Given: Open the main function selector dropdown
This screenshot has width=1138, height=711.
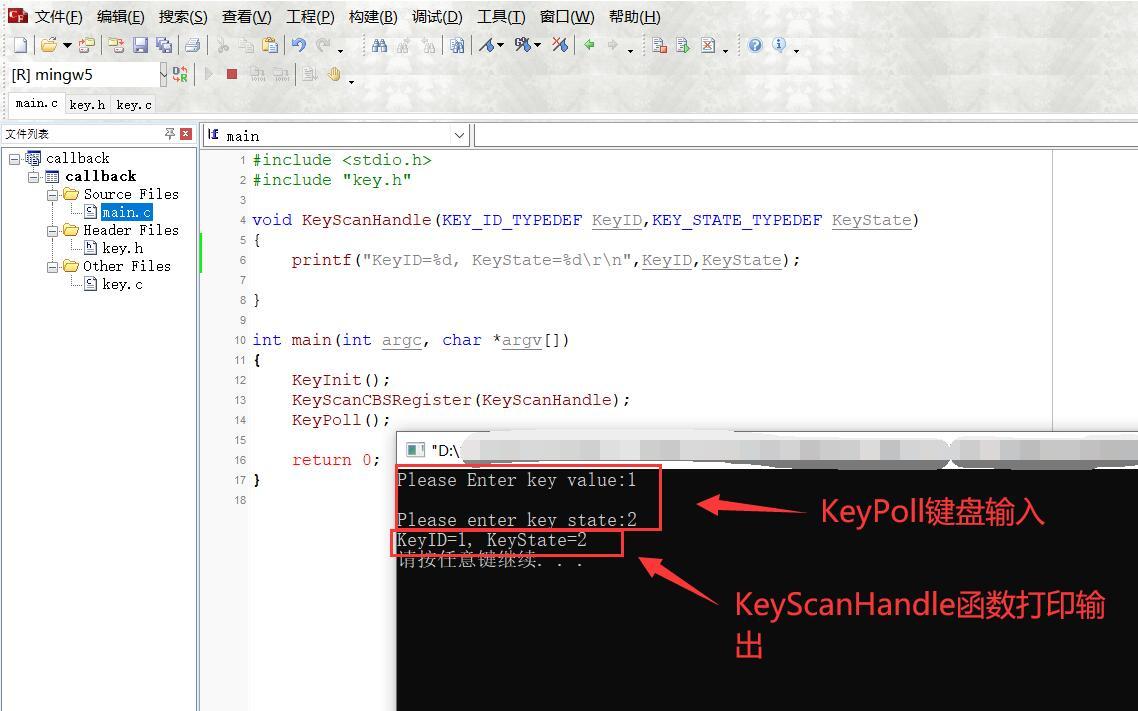Looking at the screenshot, I should 459,136.
